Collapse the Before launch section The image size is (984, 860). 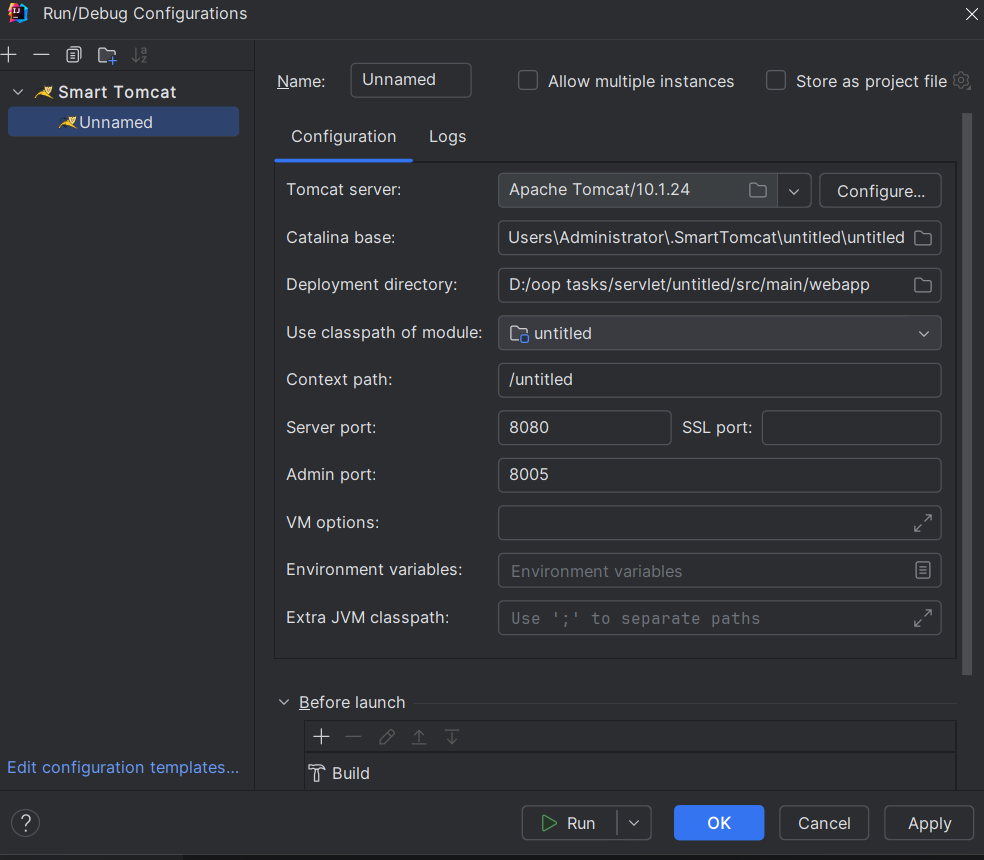click(284, 702)
